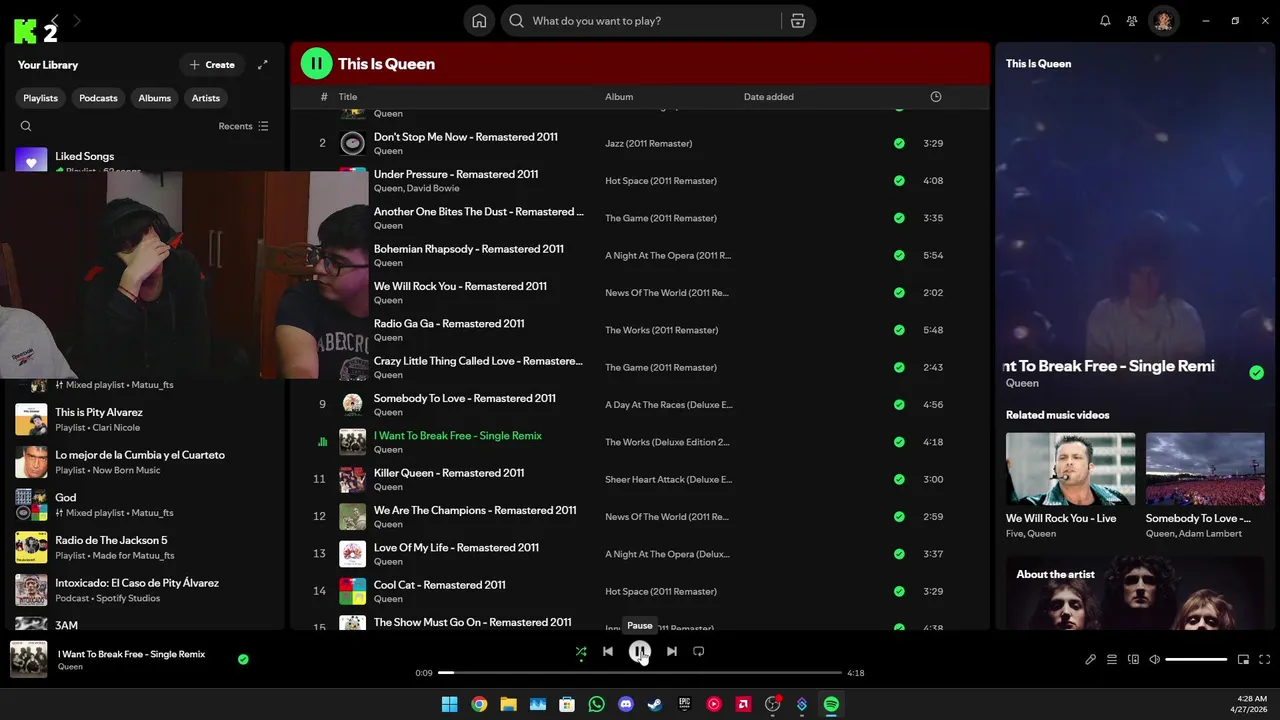Open Windows Start menu
This screenshot has width=1280, height=720.
(x=449, y=704)
